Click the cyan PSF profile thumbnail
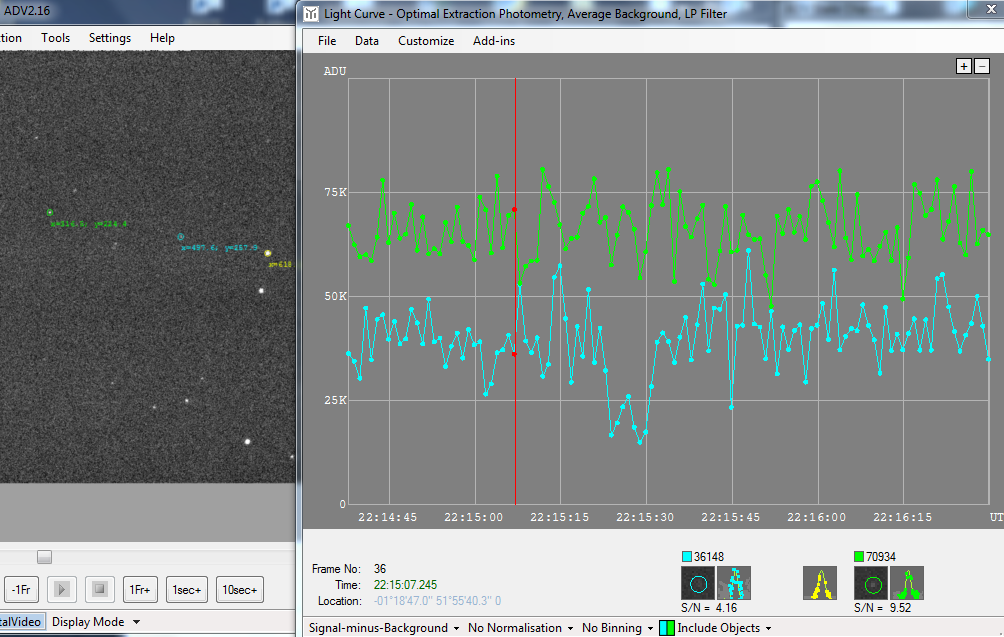This screenshot has height=637, width=1004. pyautogui.click(x=734, y=583)
